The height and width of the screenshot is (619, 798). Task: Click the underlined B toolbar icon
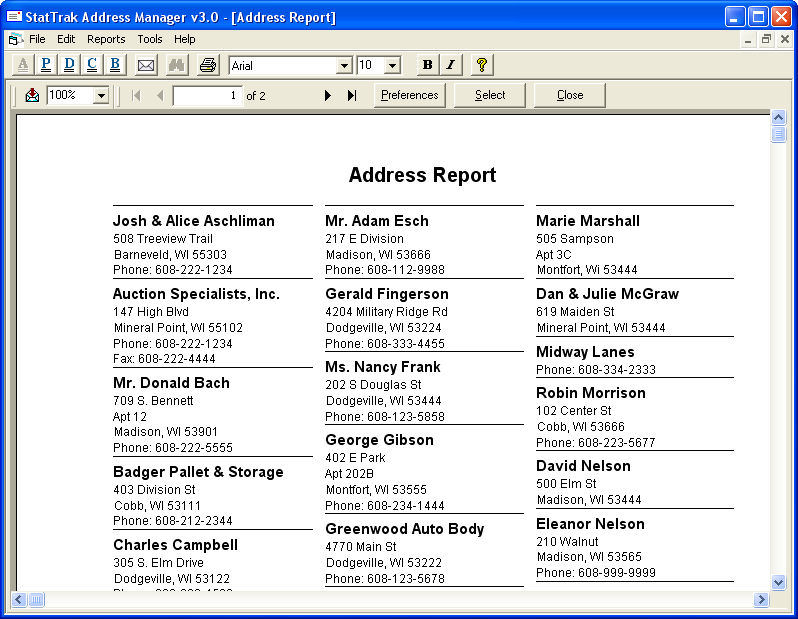[115, 65]
